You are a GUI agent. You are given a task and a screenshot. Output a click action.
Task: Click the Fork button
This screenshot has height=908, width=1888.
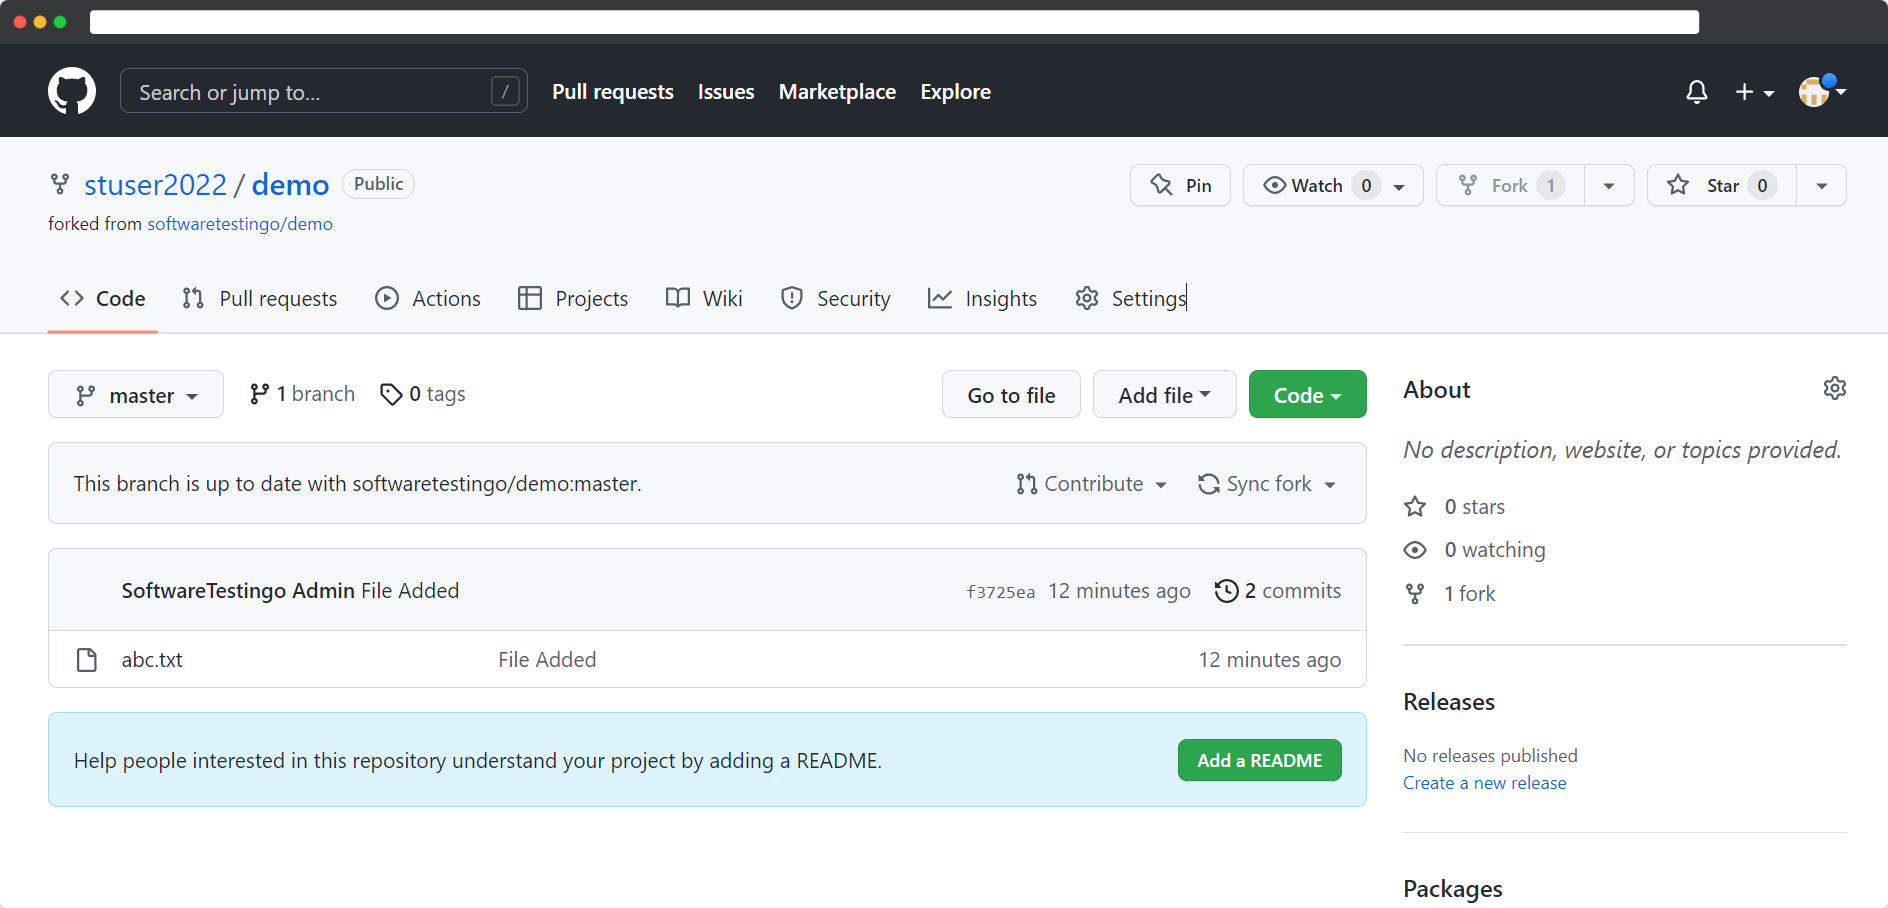click(1510, 185)
